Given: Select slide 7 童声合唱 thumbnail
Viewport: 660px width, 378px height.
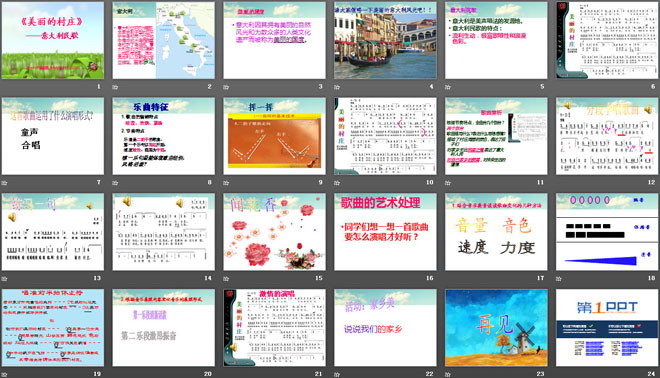Looking at the screenshot, I should (x=53, y=136).
